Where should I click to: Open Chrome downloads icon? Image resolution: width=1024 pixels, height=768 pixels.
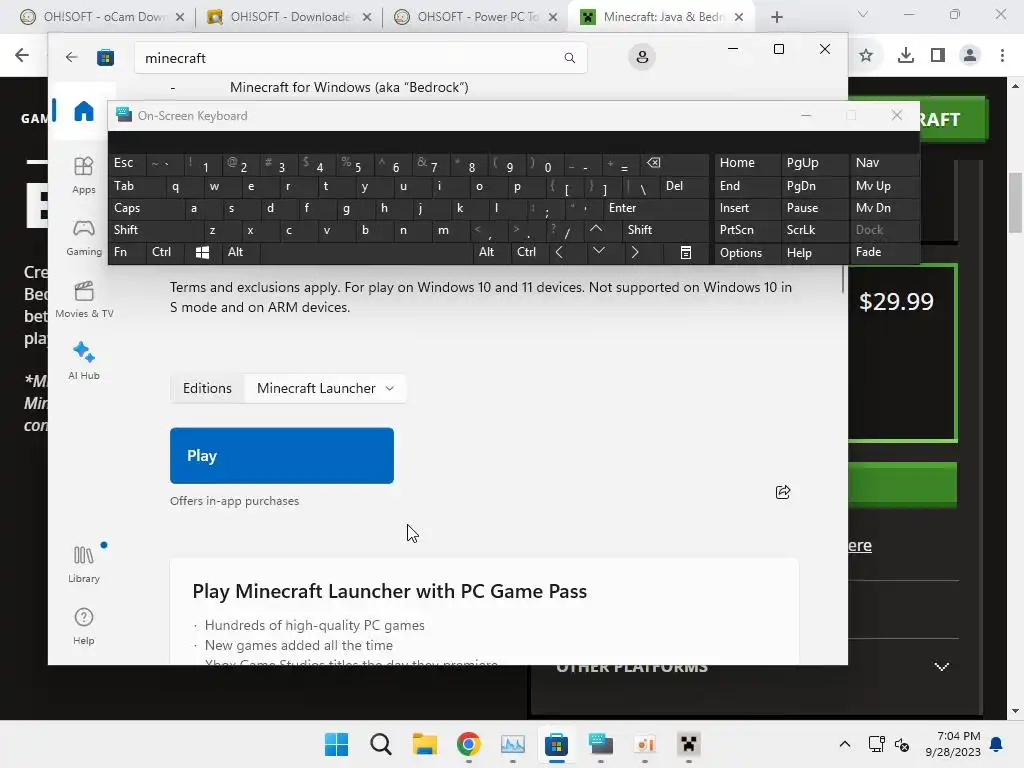(906, 56)
